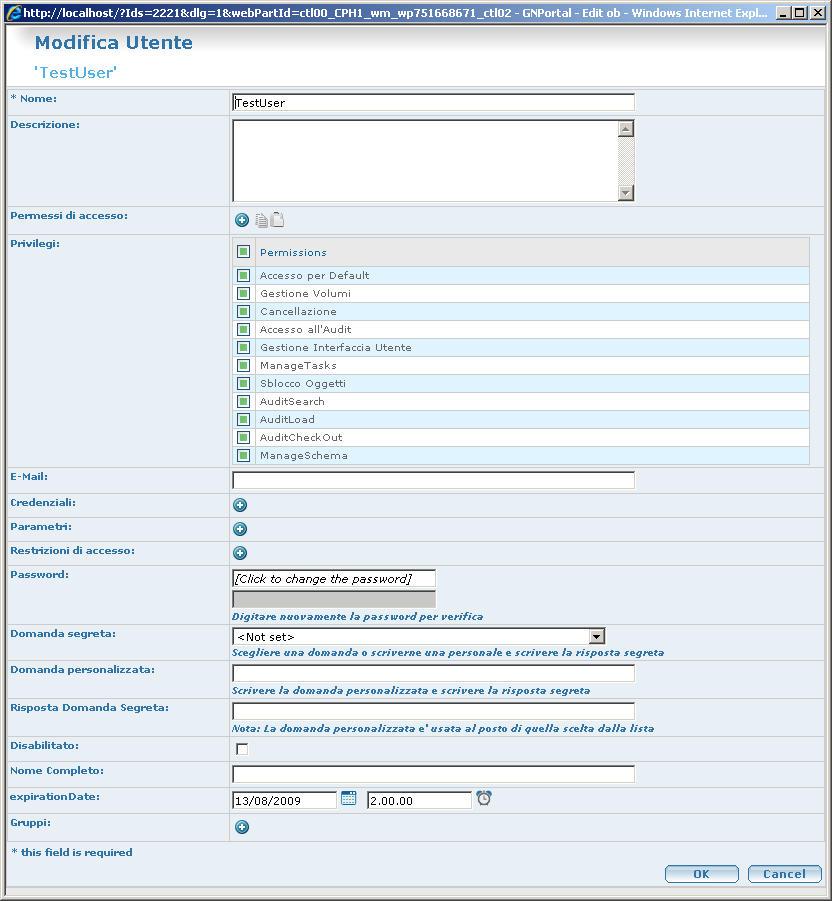Toggle the ManageTasks checkbox
The height and width of the screenshot is (901, 832).
(x=244, y=365)
